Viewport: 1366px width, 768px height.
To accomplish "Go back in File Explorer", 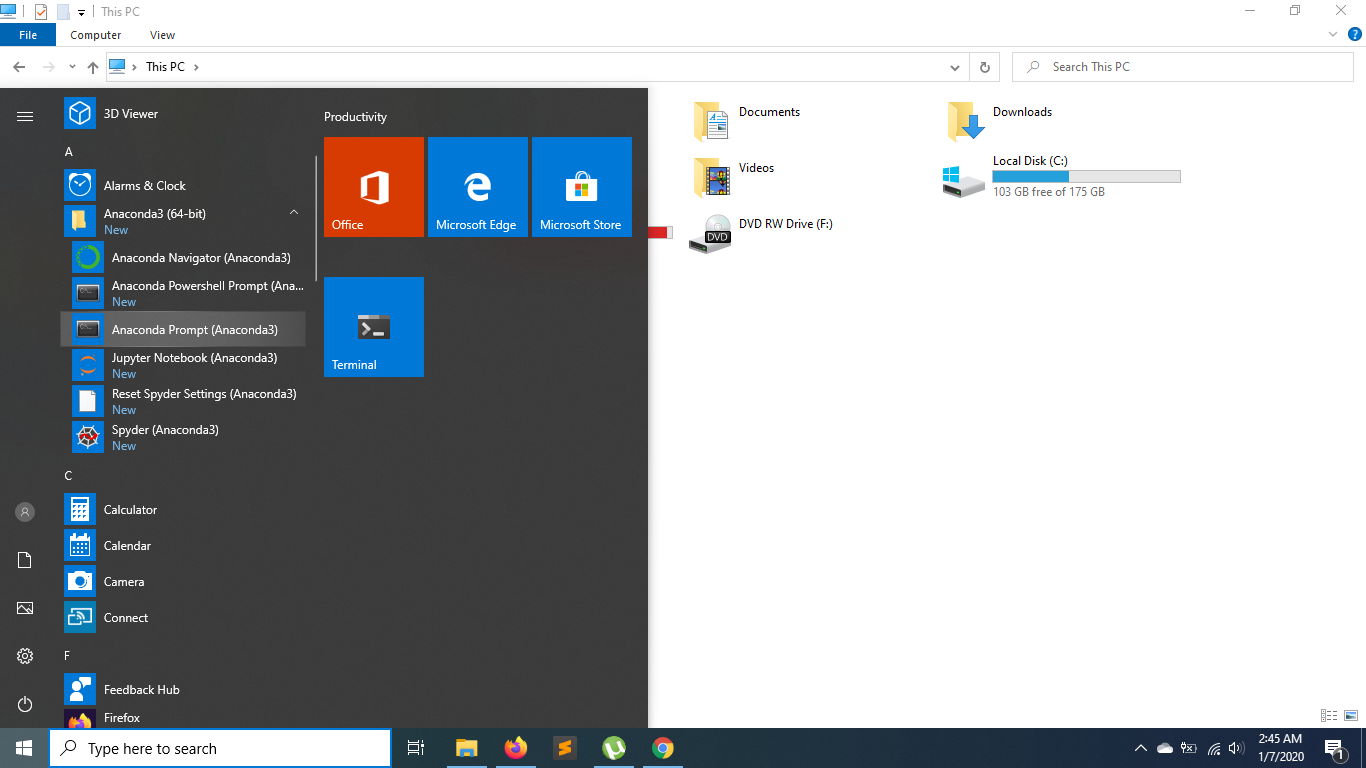I will click(x=19, y=67).
